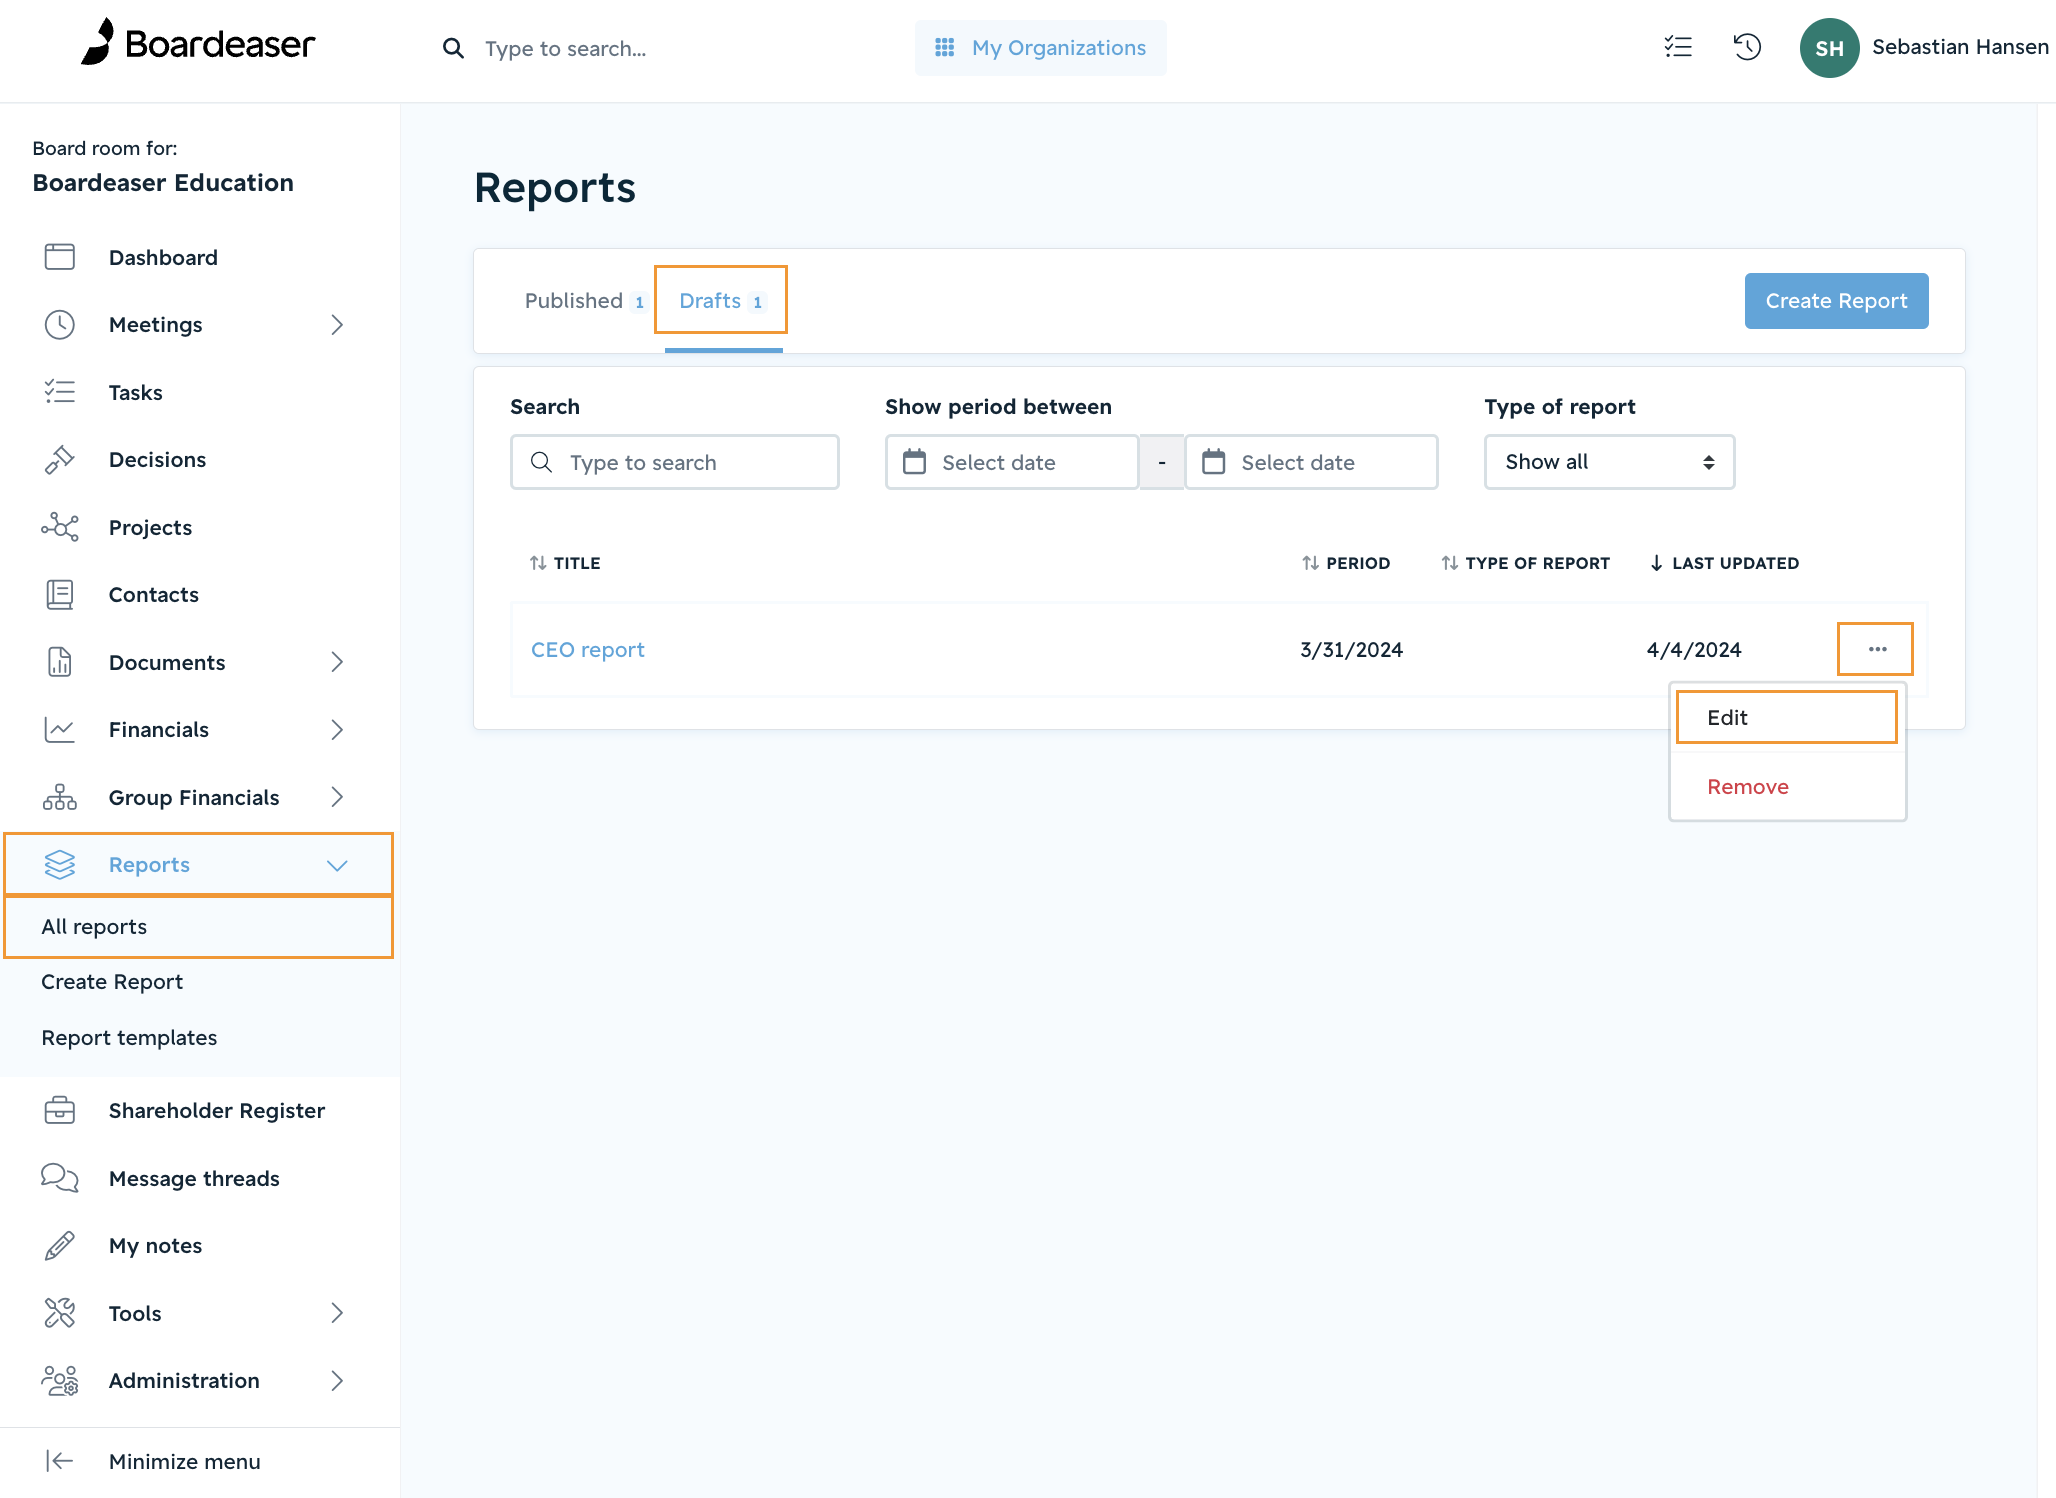
Task: Click the Message threads chat icon
Action: click(60, 1178)
